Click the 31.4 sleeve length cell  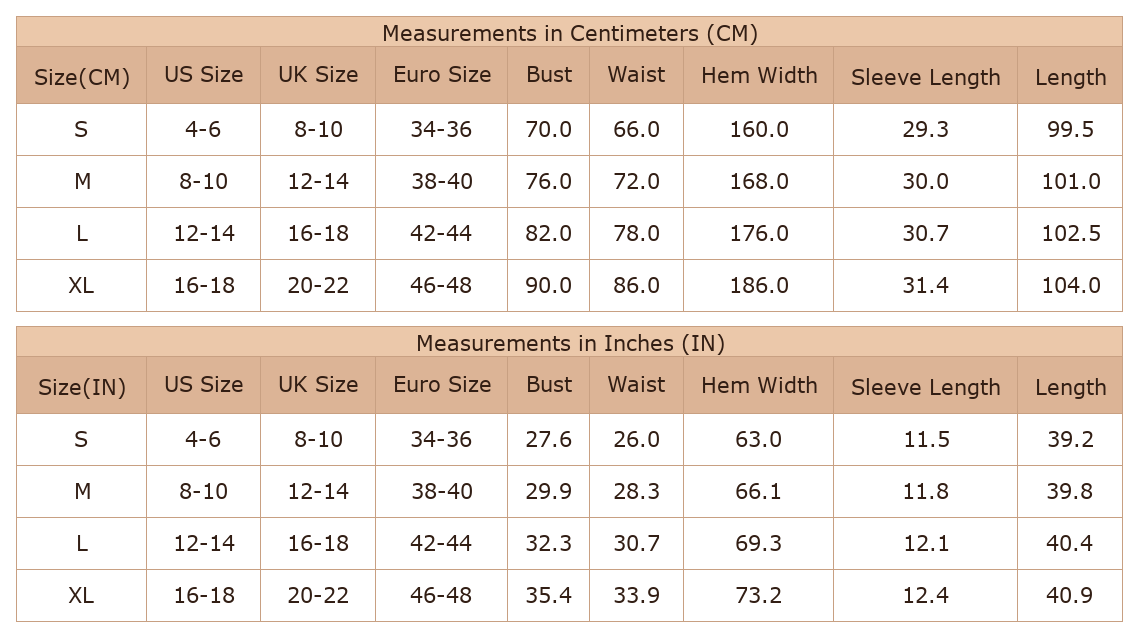(x=925, y=285)
